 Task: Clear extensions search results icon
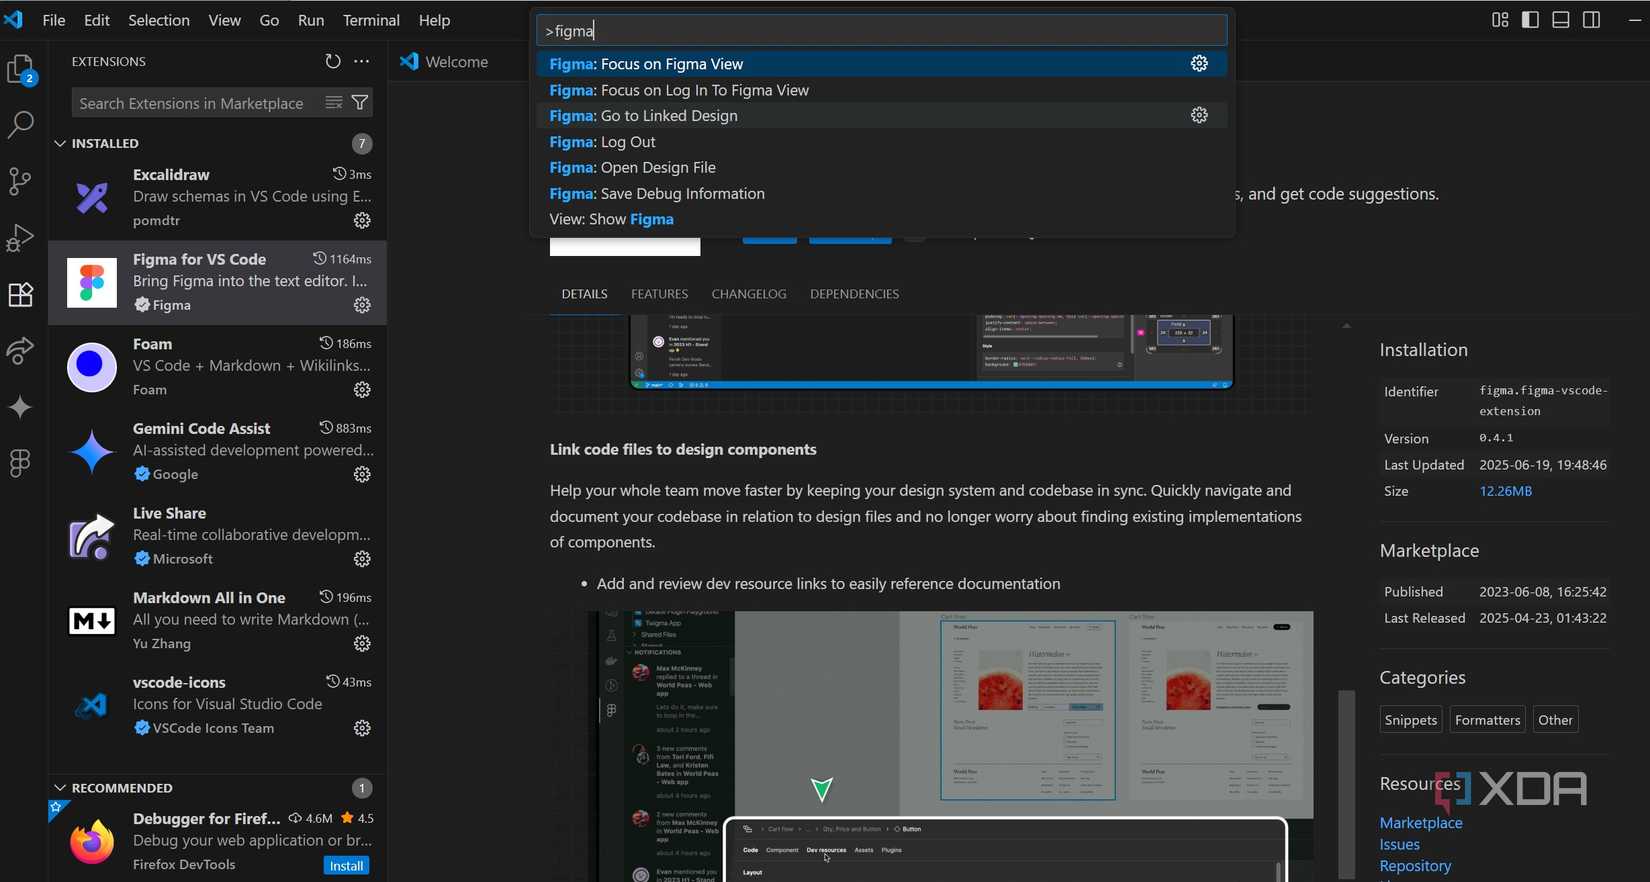334,103
